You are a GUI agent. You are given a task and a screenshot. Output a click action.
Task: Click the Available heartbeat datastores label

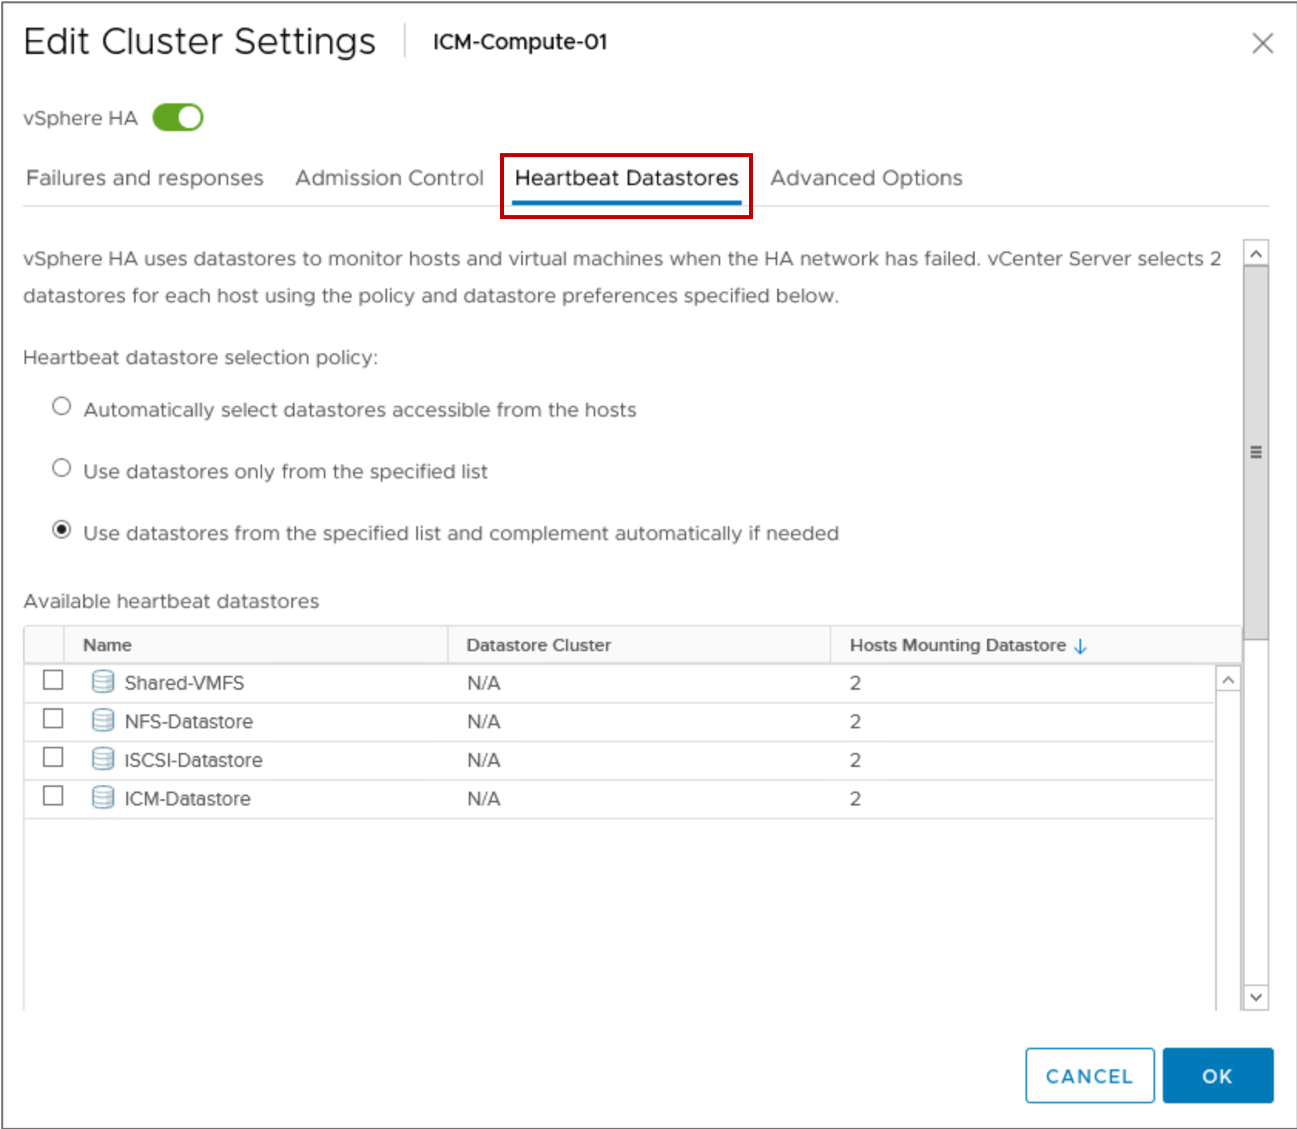coord(171,601)
